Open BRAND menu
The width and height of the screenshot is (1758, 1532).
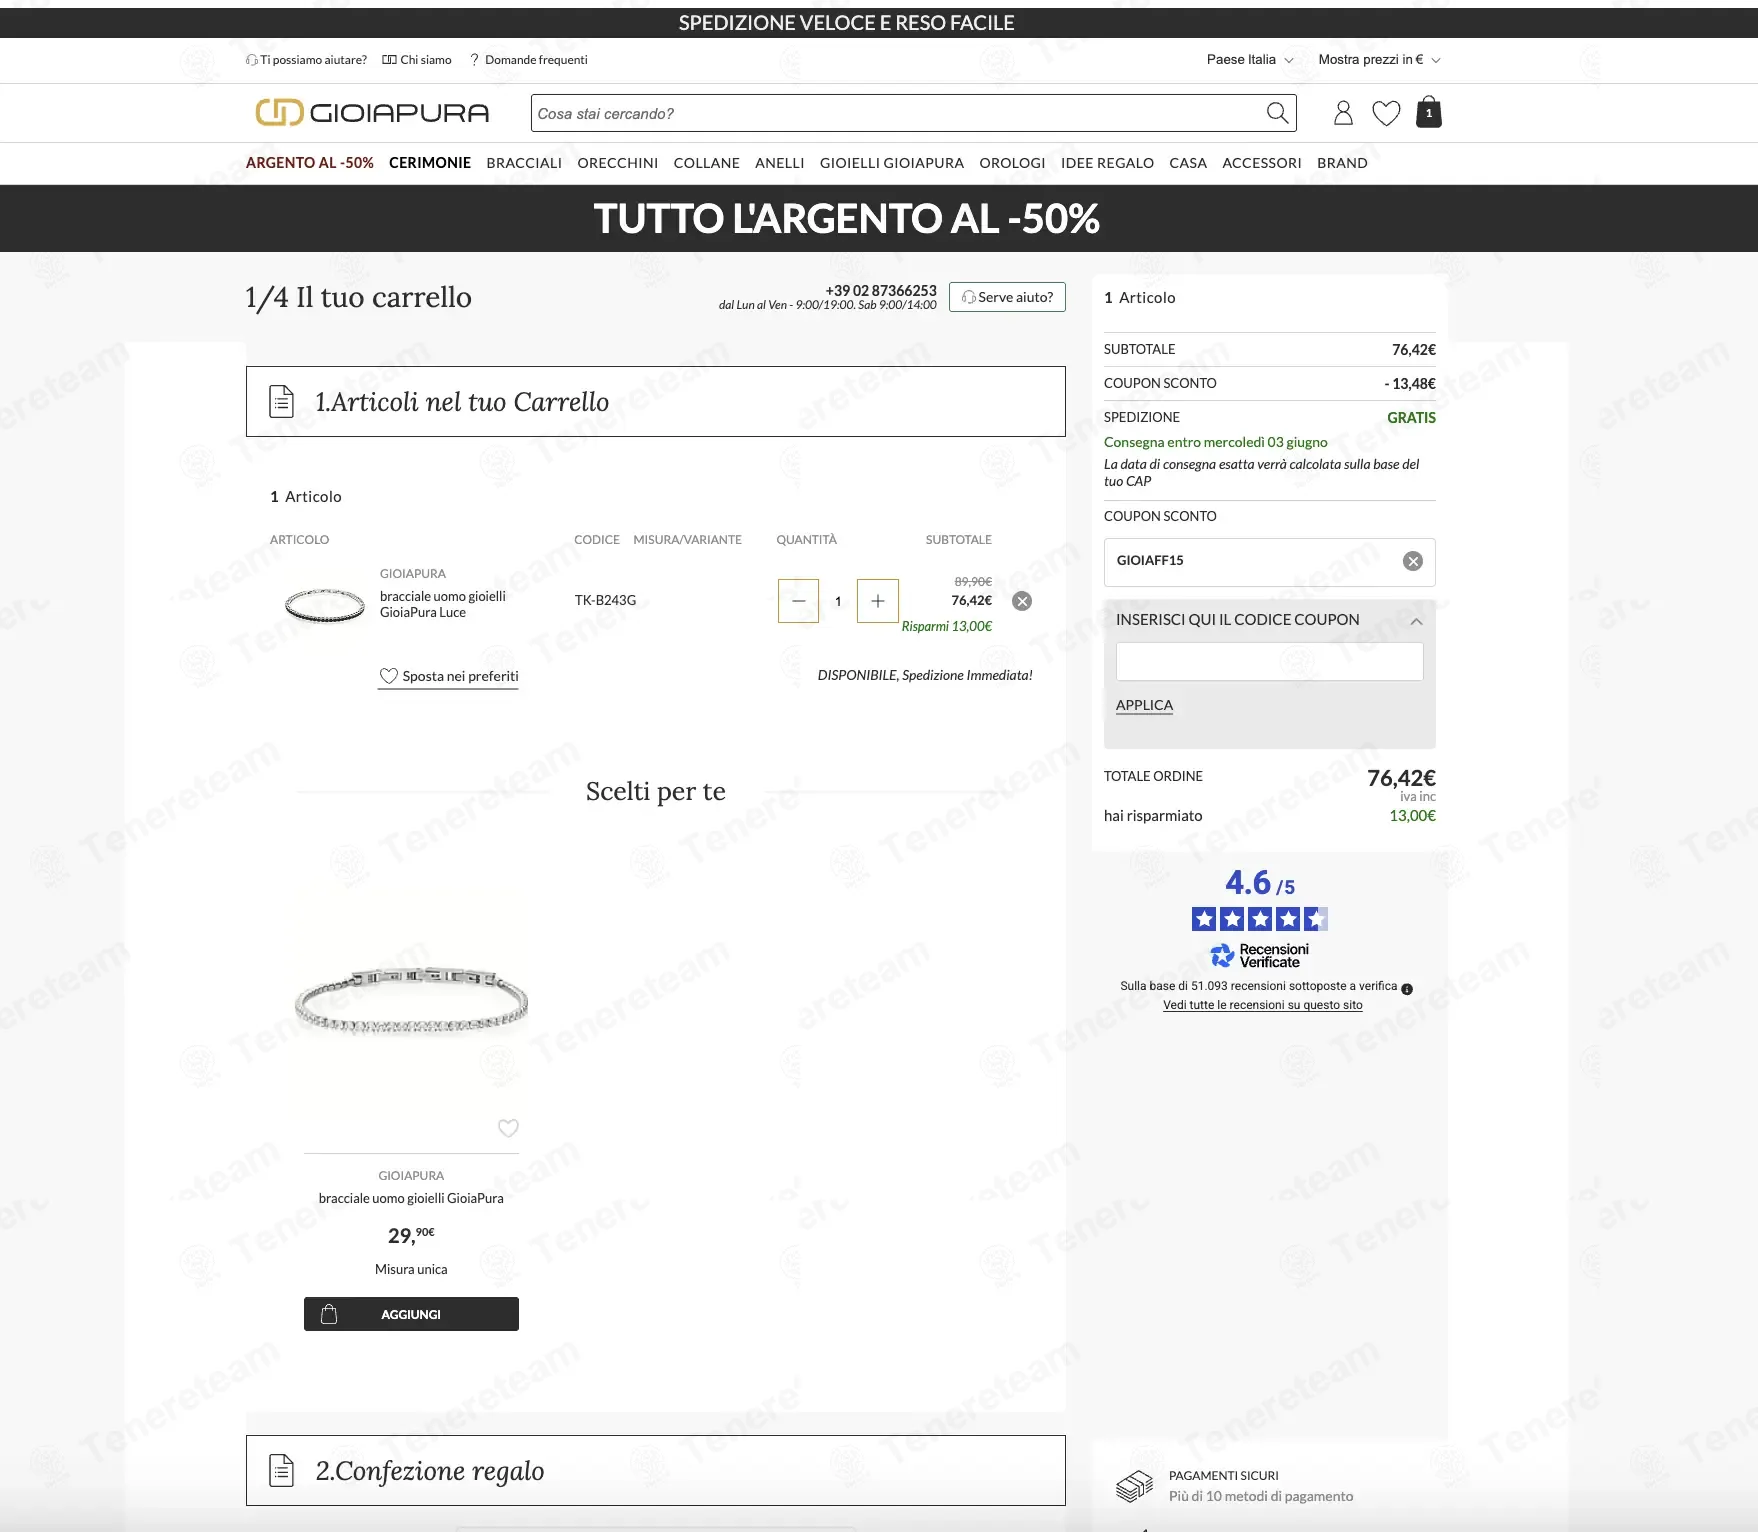coord(1342,163)
